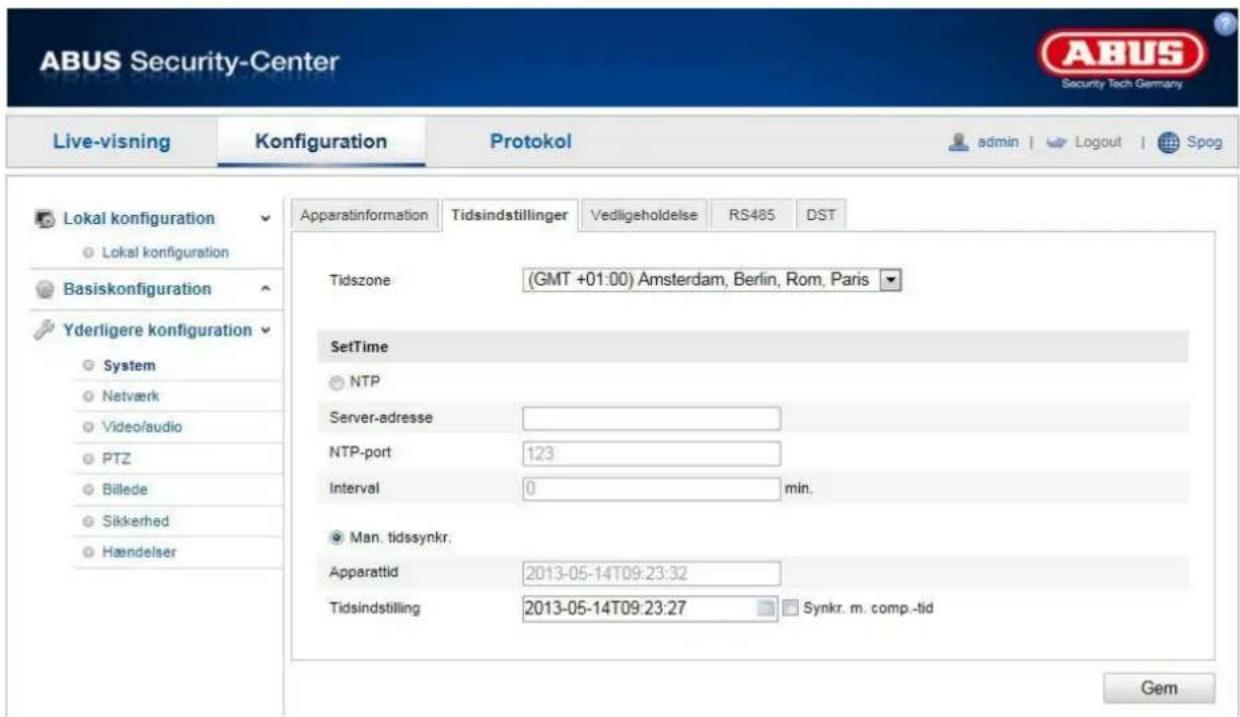The image size is (1240, 717).
Task: Open the DST tab
Action: click(821, 216)
